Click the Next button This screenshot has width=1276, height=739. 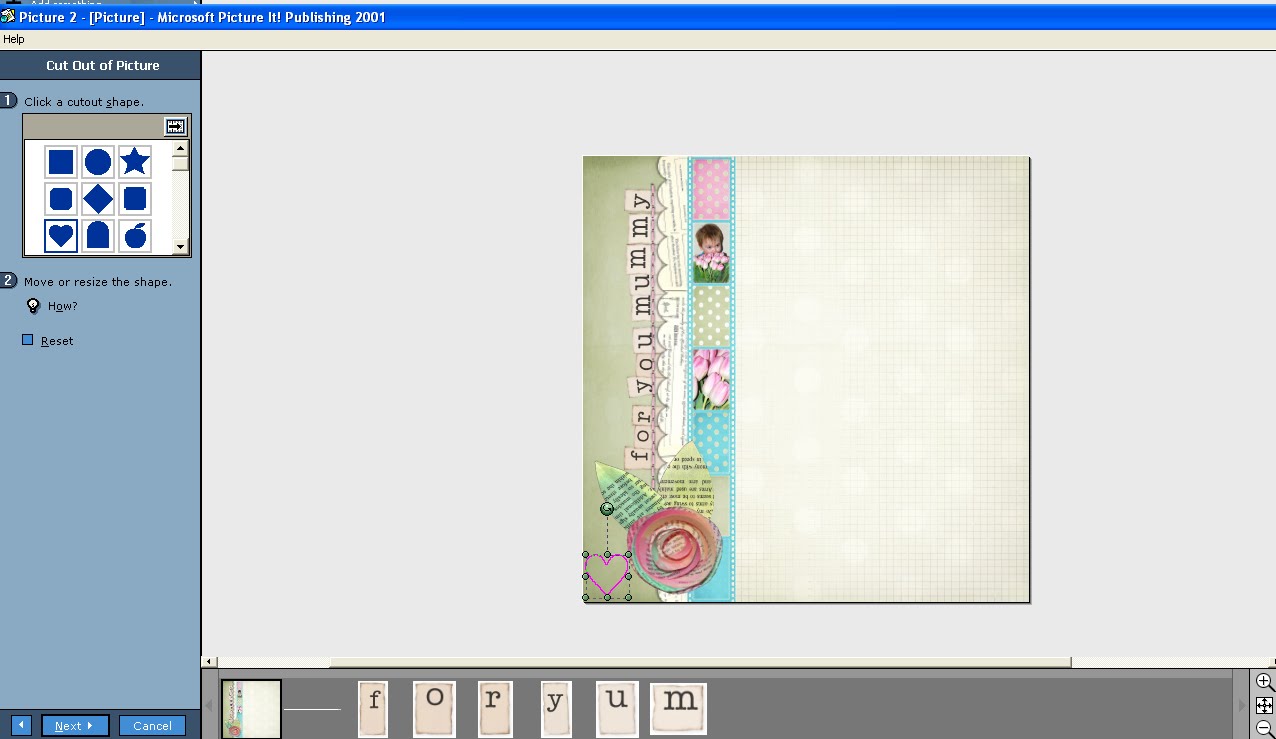point(75,726)
